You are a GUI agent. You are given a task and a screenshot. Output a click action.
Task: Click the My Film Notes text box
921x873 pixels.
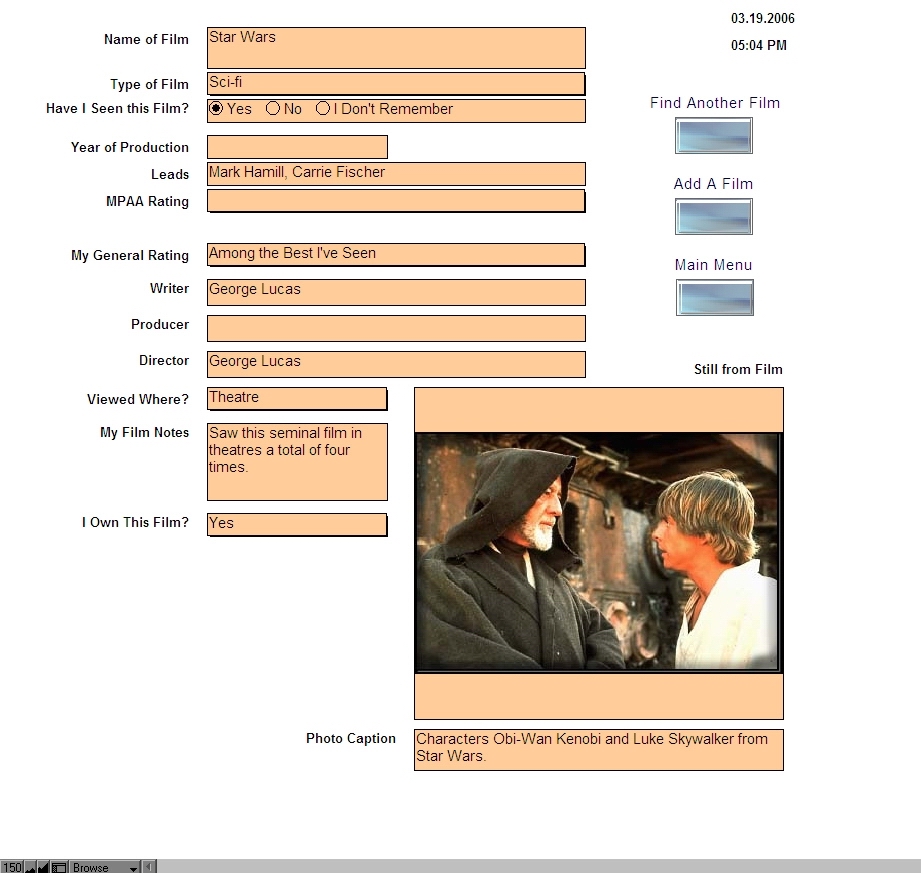297,462
